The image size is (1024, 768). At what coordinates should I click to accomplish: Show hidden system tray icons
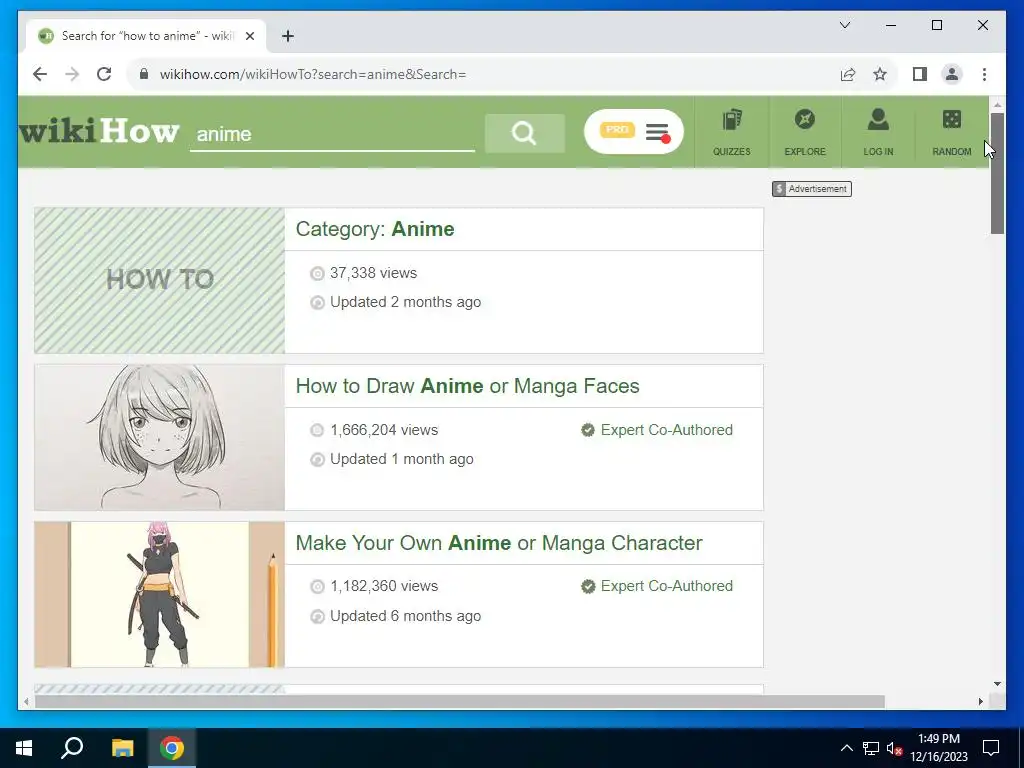(846, 748)
